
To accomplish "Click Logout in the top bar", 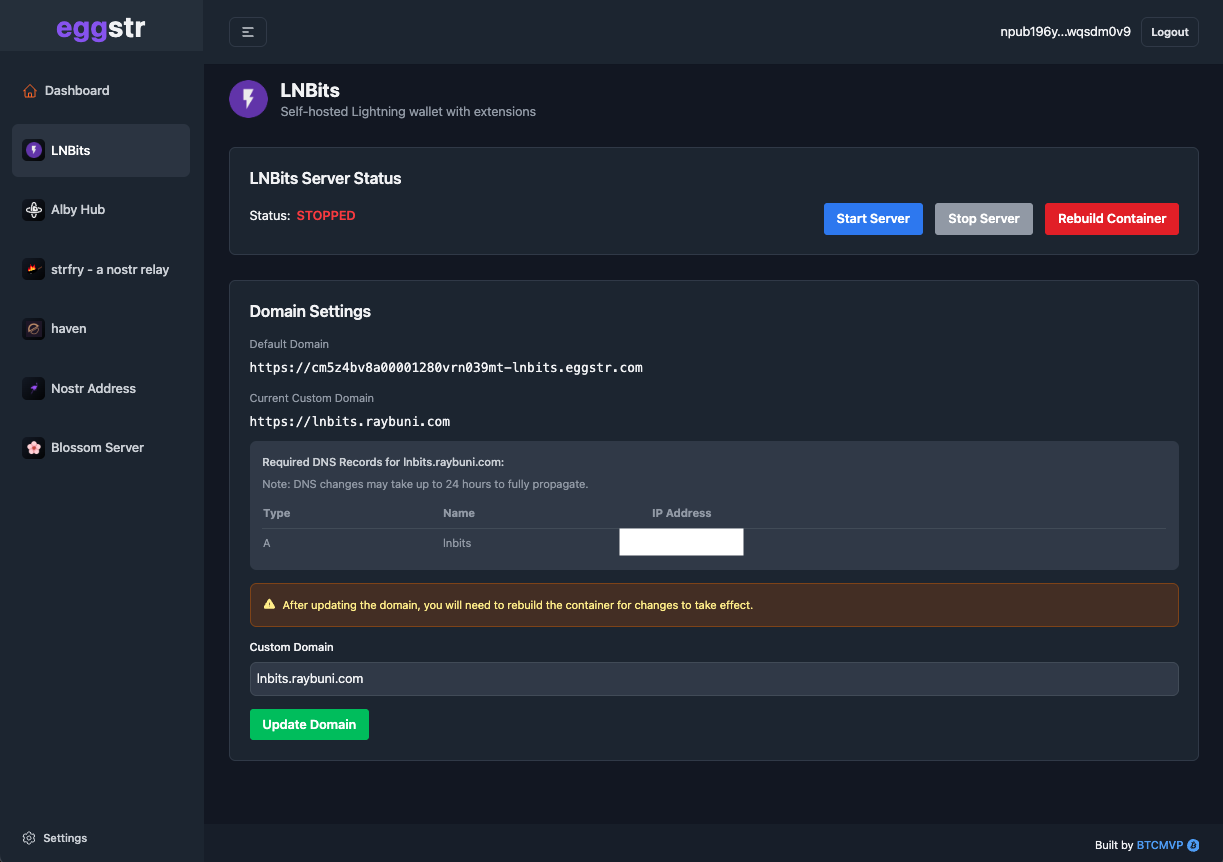I will coord(1169,31).
